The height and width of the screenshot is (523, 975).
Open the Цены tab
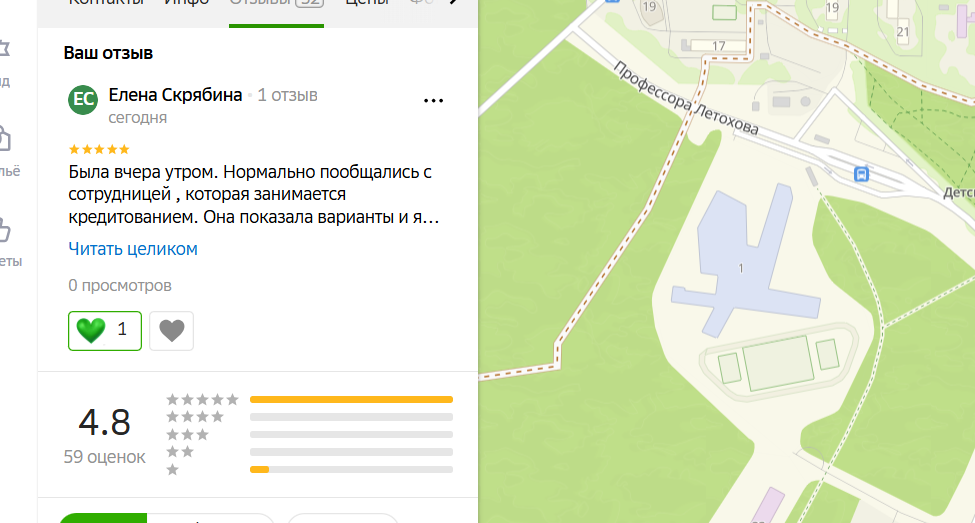(367, 2)
